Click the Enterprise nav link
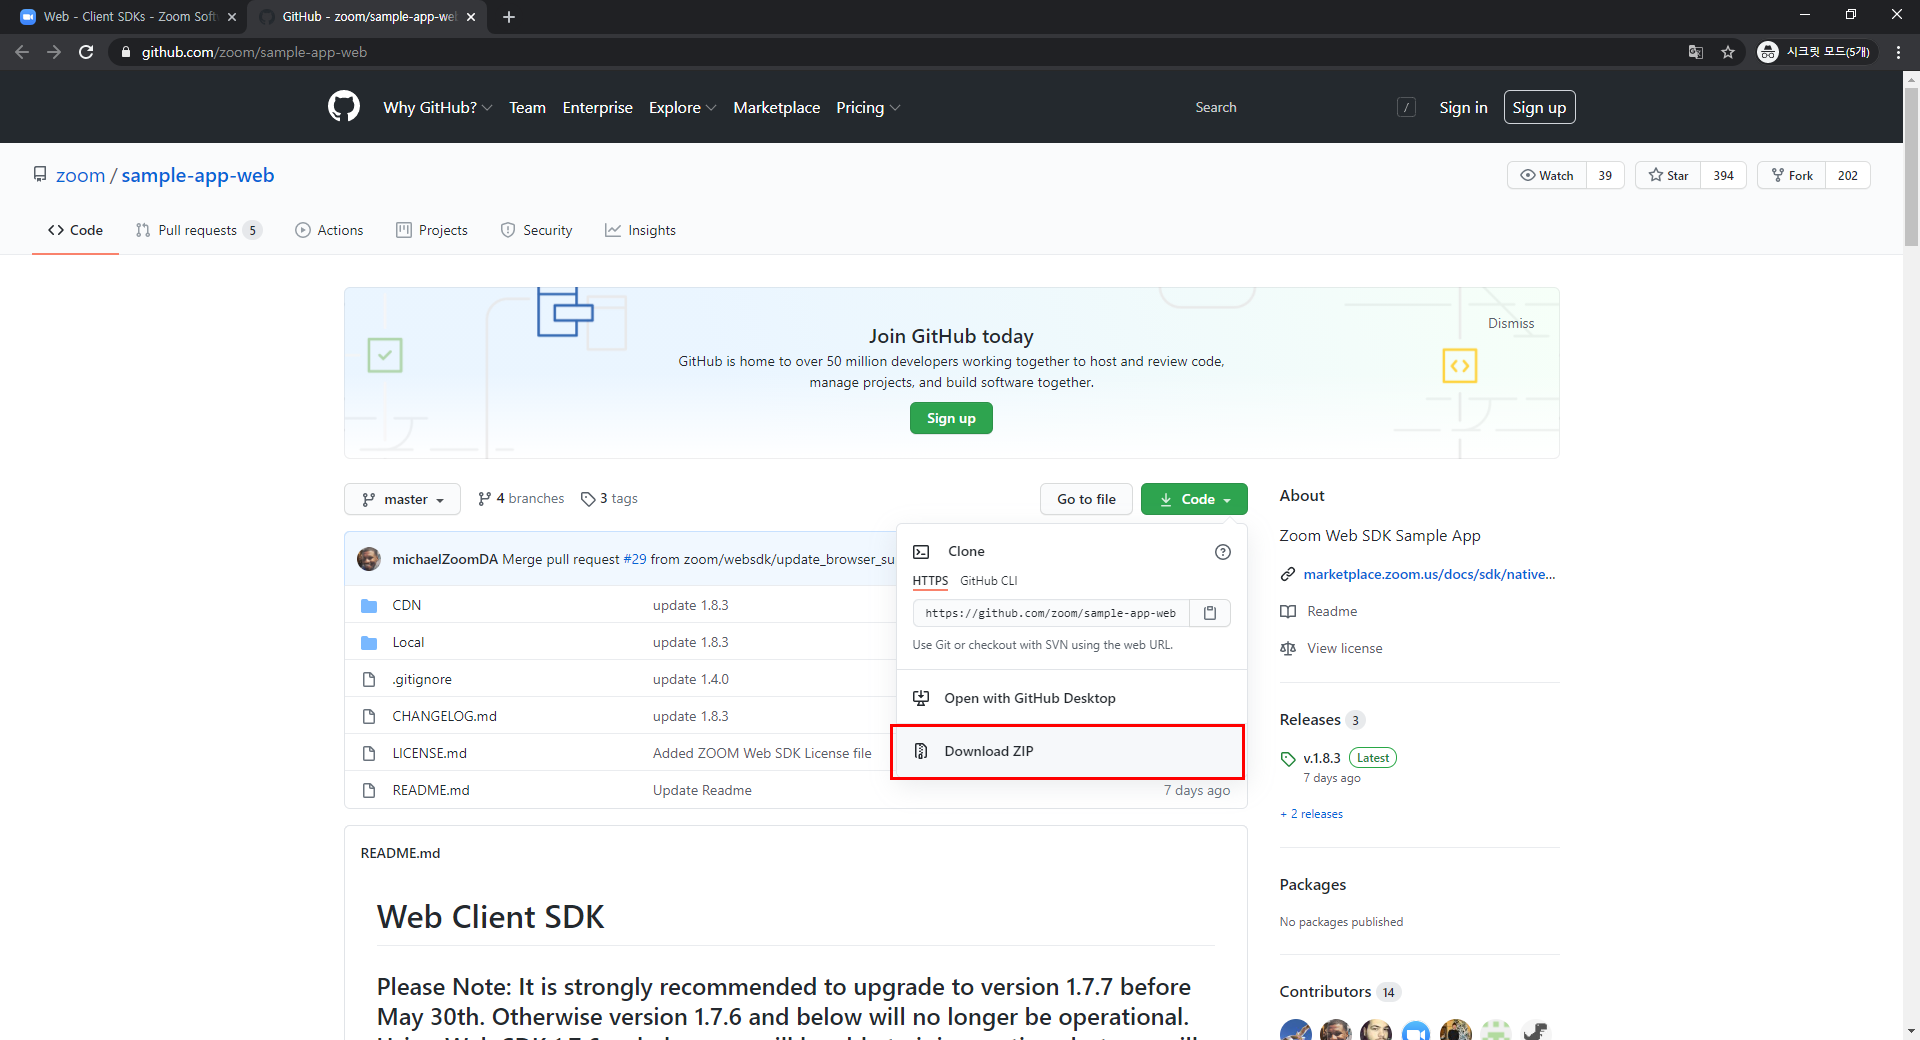The width and height of the screenshot is (1920, 1040). 597,107
